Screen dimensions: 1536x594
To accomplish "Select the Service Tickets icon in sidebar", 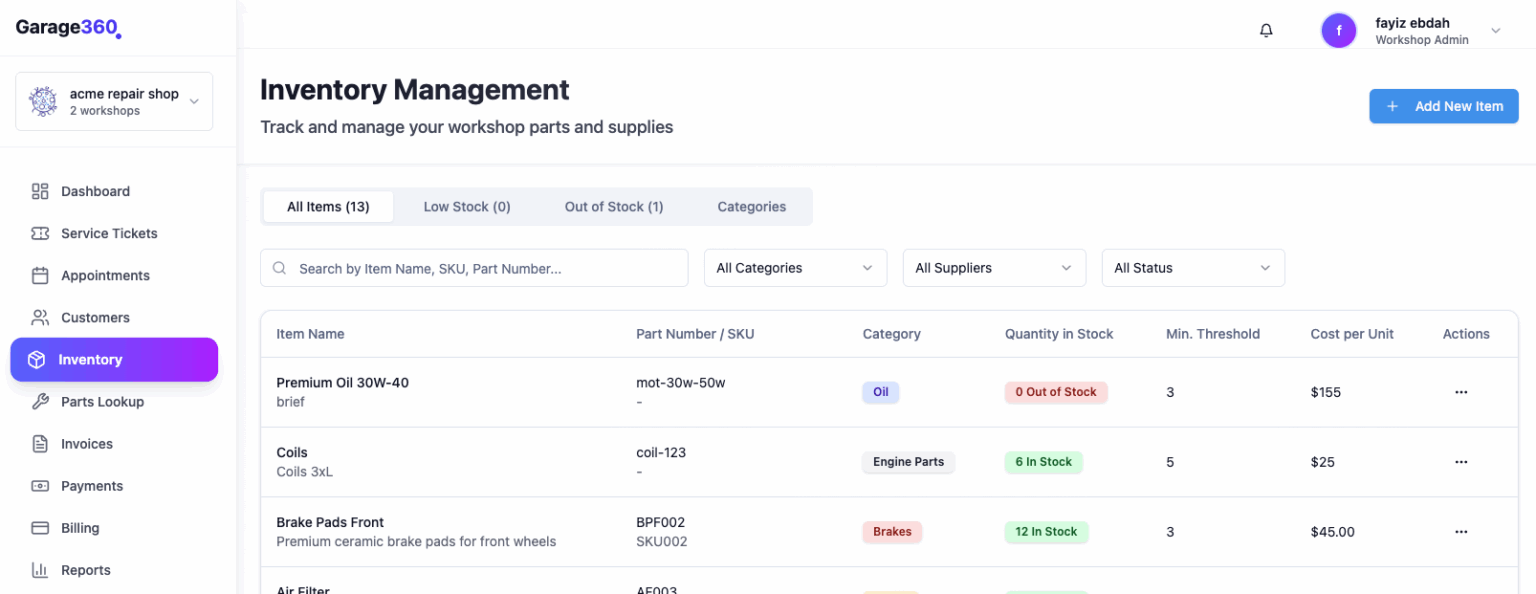I will click(40, 233).
